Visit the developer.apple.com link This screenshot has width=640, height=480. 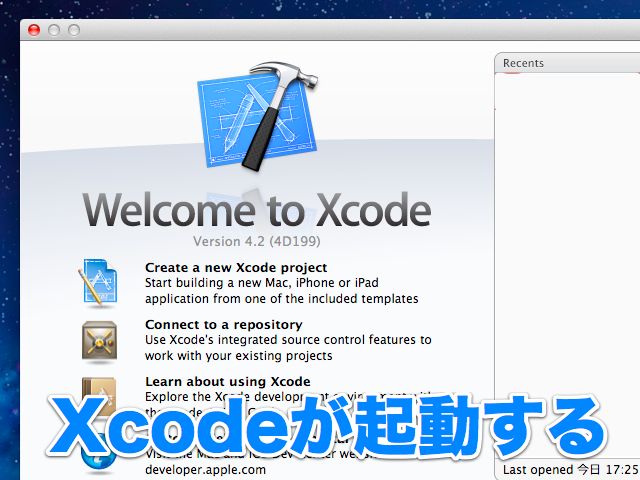[x=205, y=470]
